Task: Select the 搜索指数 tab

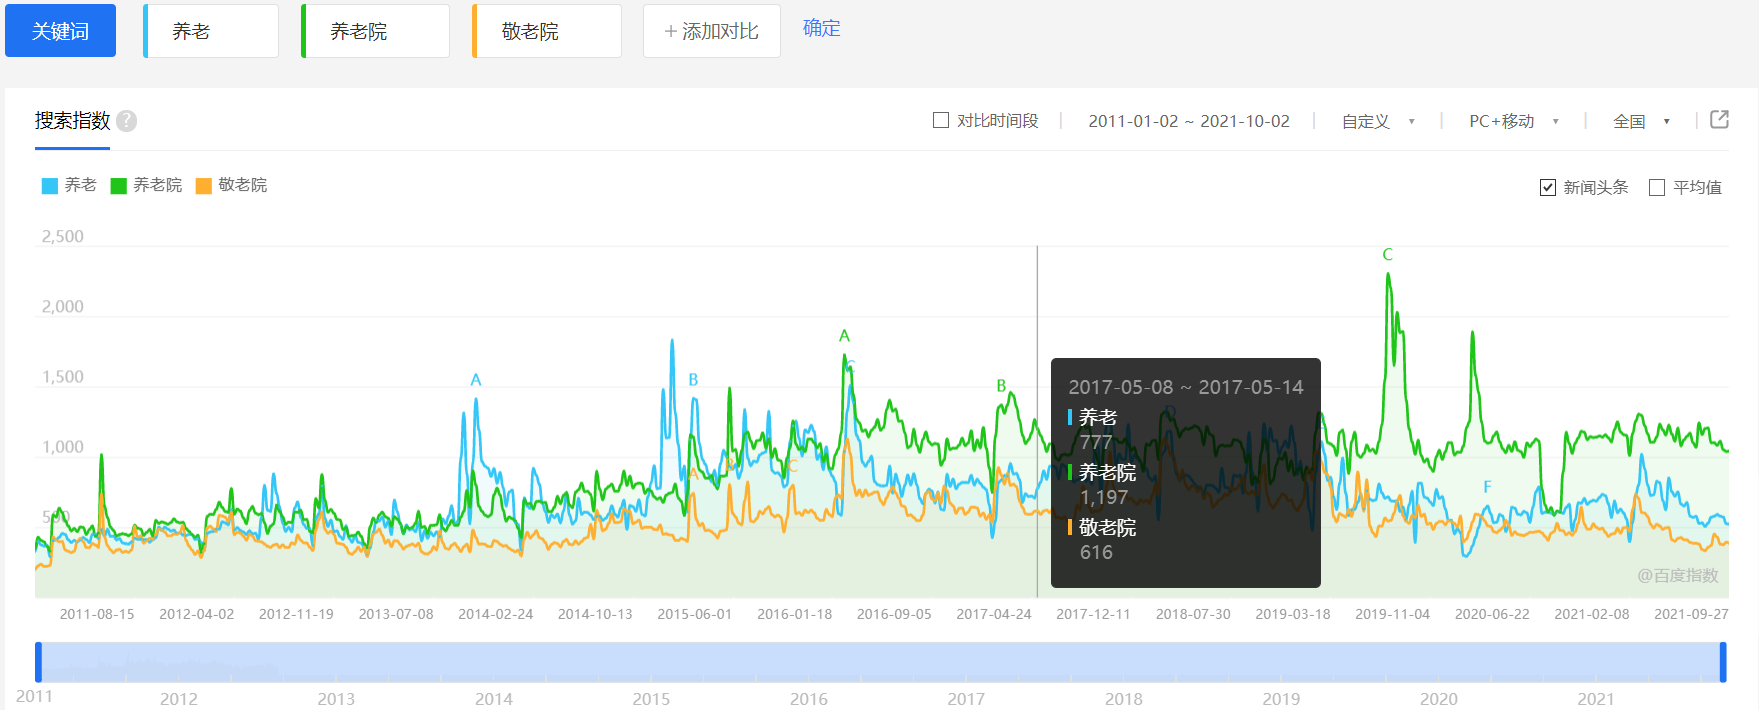Action: [x=72, y=120]
